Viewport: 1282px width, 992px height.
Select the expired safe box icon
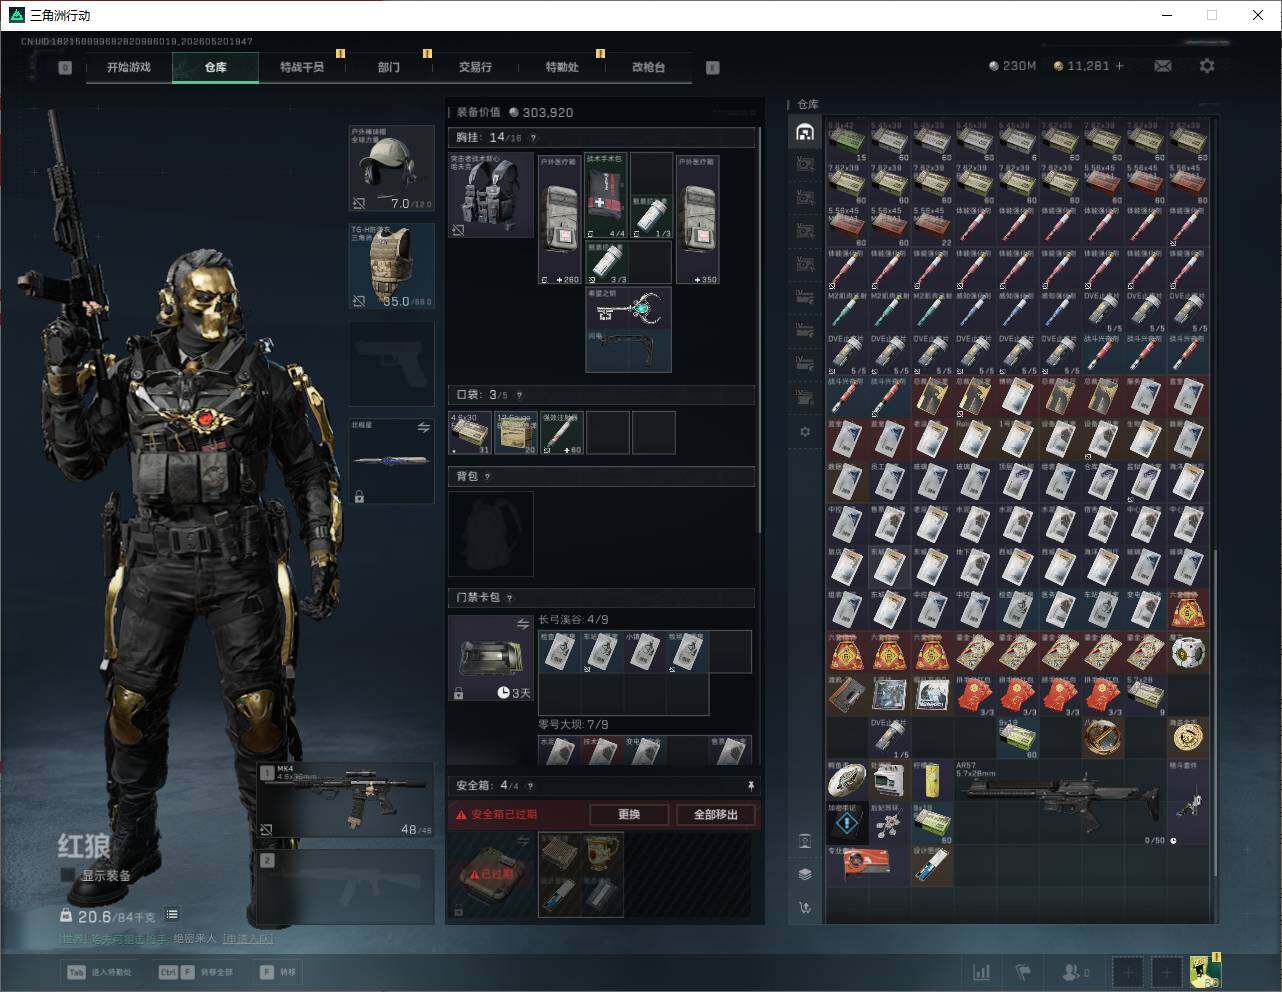pyautogui.click(x=491, y=874)
